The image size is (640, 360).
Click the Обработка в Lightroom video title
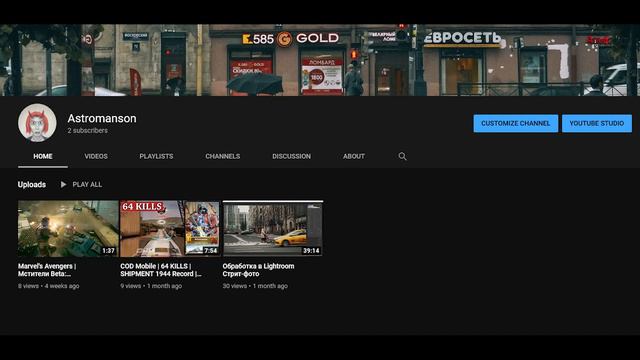[x=258, y=270]
